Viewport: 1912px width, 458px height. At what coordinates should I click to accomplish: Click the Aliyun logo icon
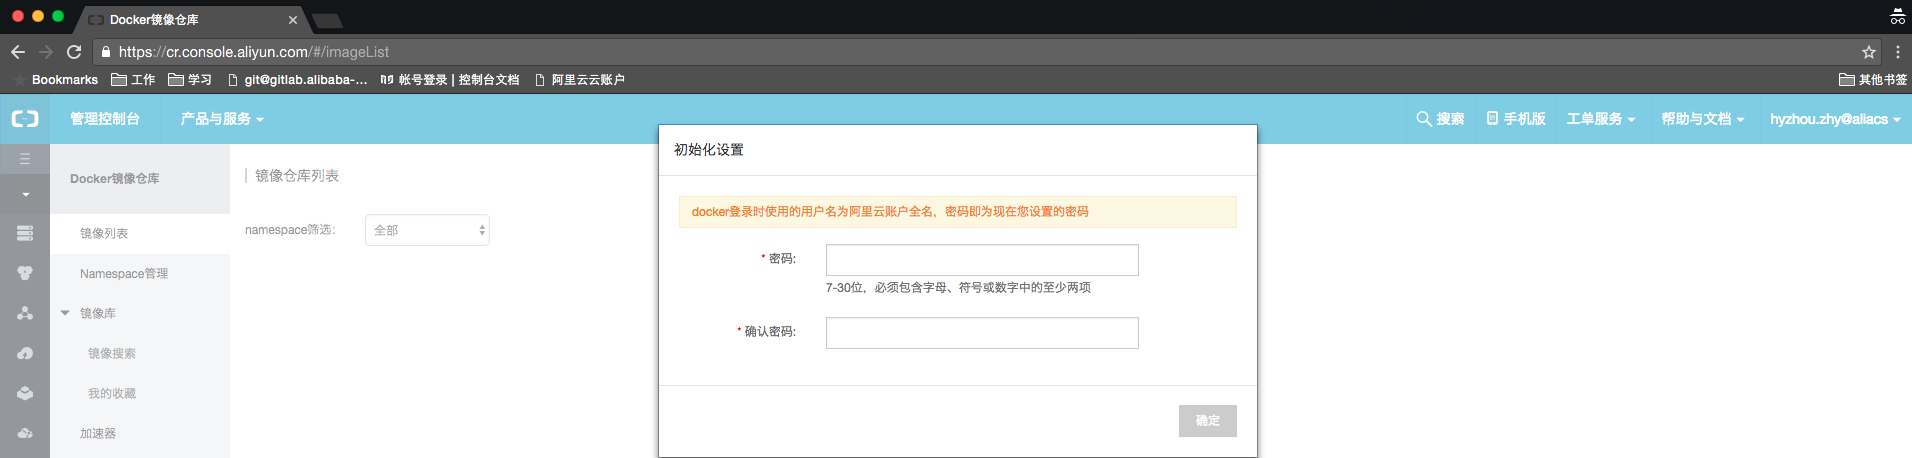pos(25,119)
